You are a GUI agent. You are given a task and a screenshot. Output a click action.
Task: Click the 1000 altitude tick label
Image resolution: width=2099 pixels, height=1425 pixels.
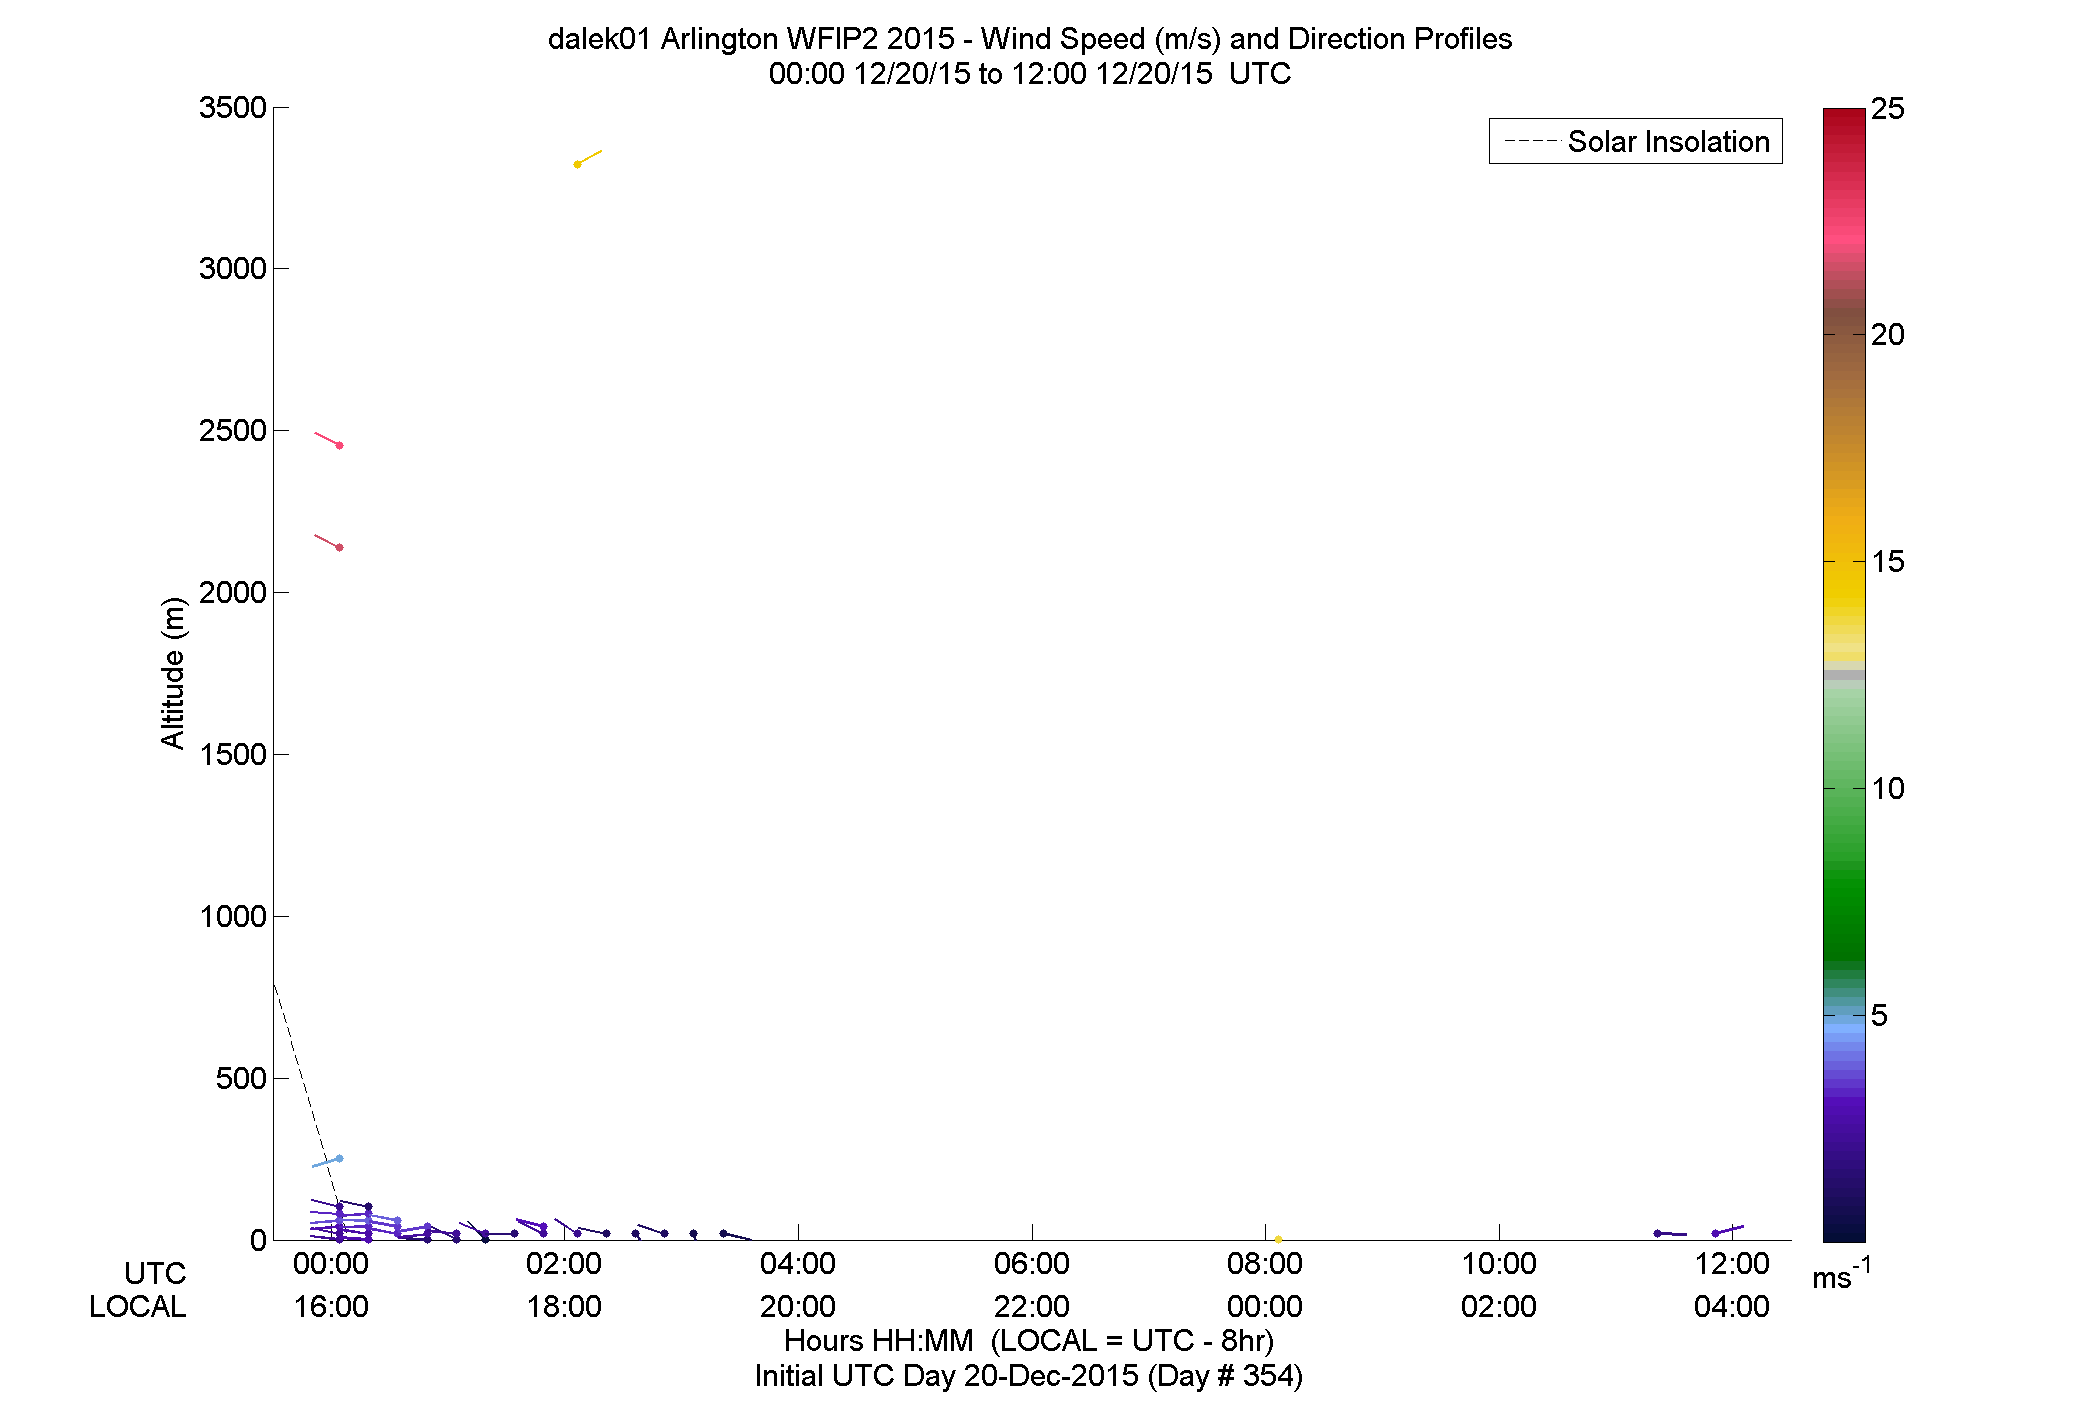coord(232,916)
